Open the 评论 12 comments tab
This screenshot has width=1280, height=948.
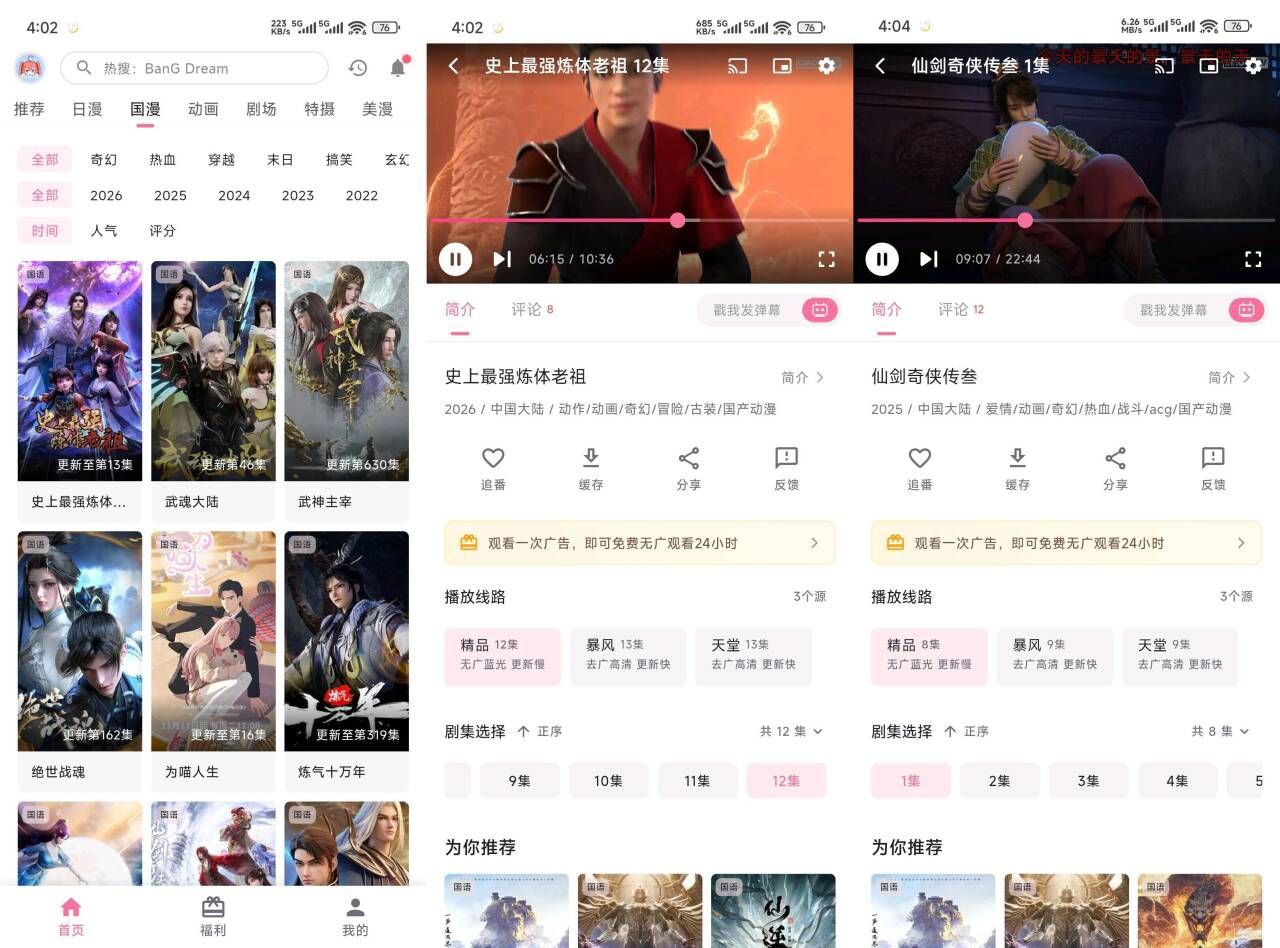958,309
